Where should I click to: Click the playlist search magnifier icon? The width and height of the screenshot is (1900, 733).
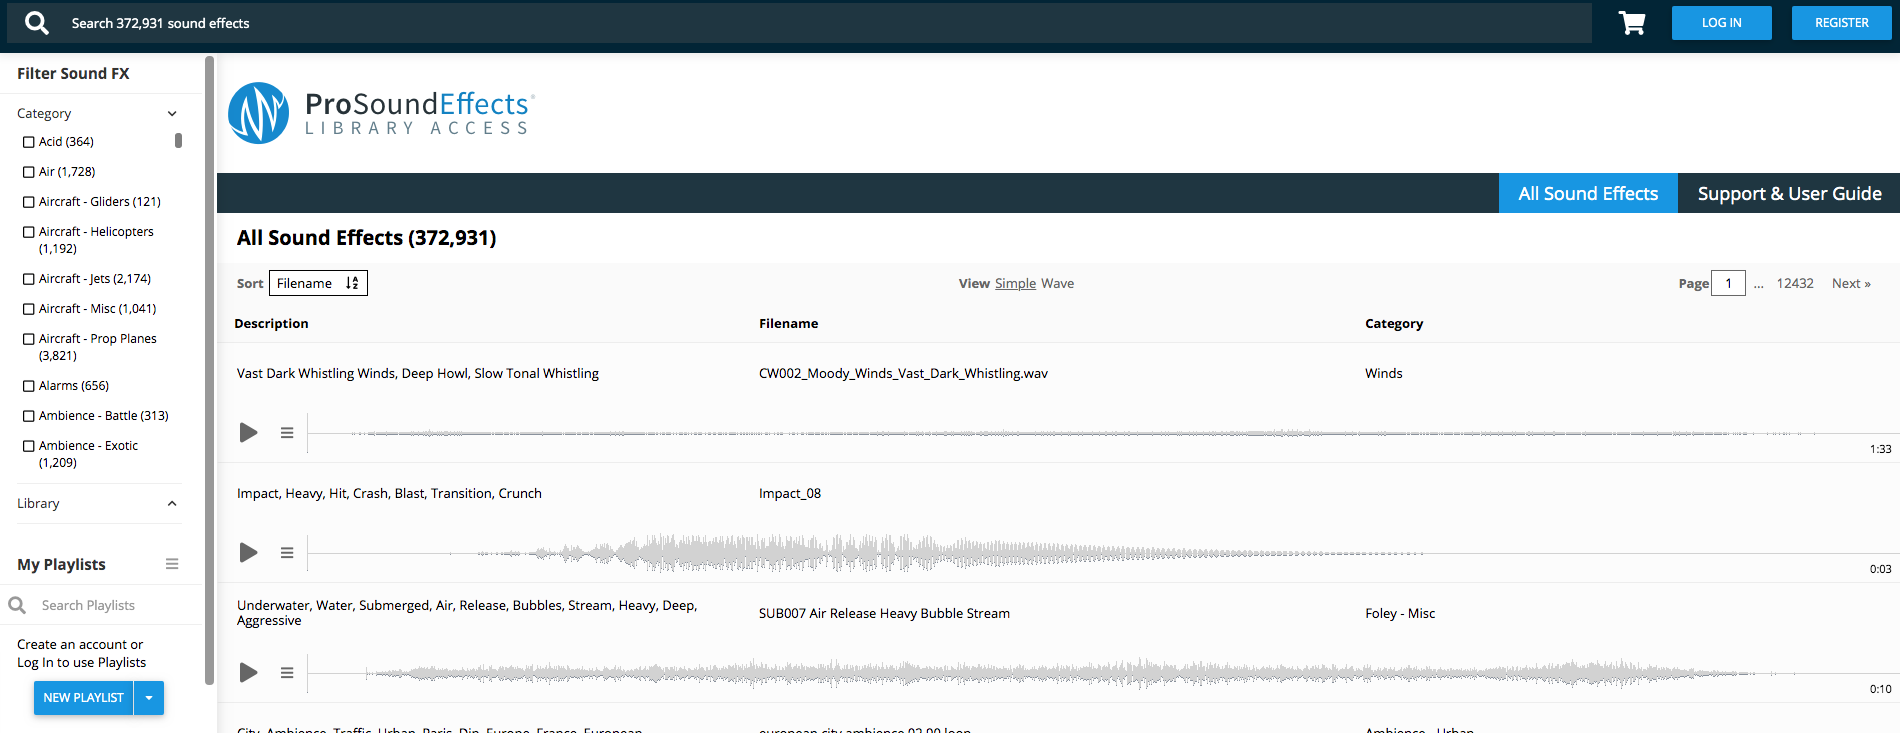click(17, 605)
